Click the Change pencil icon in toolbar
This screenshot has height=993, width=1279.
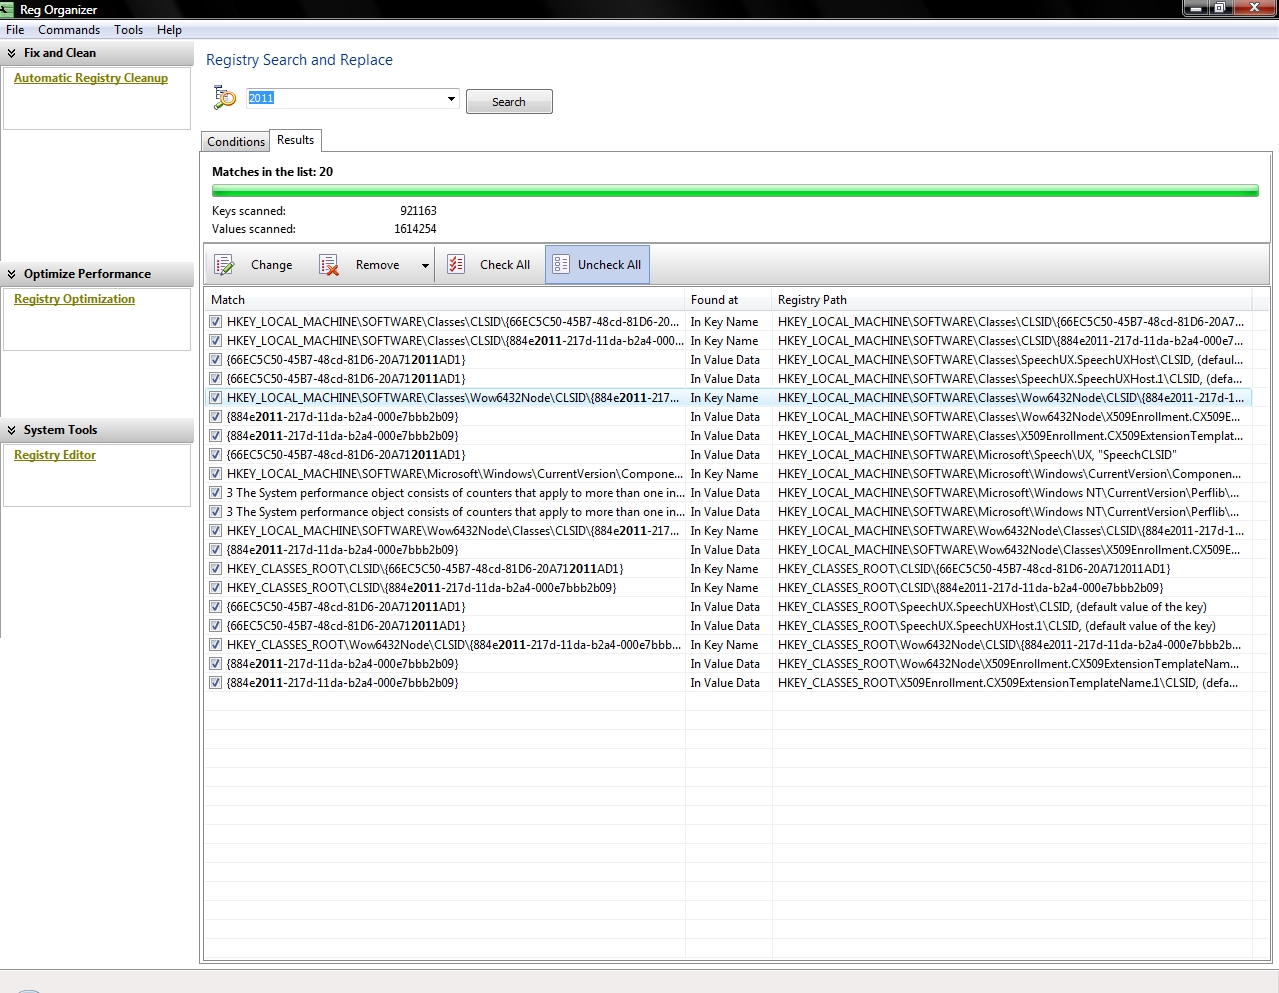click(225, 265)
